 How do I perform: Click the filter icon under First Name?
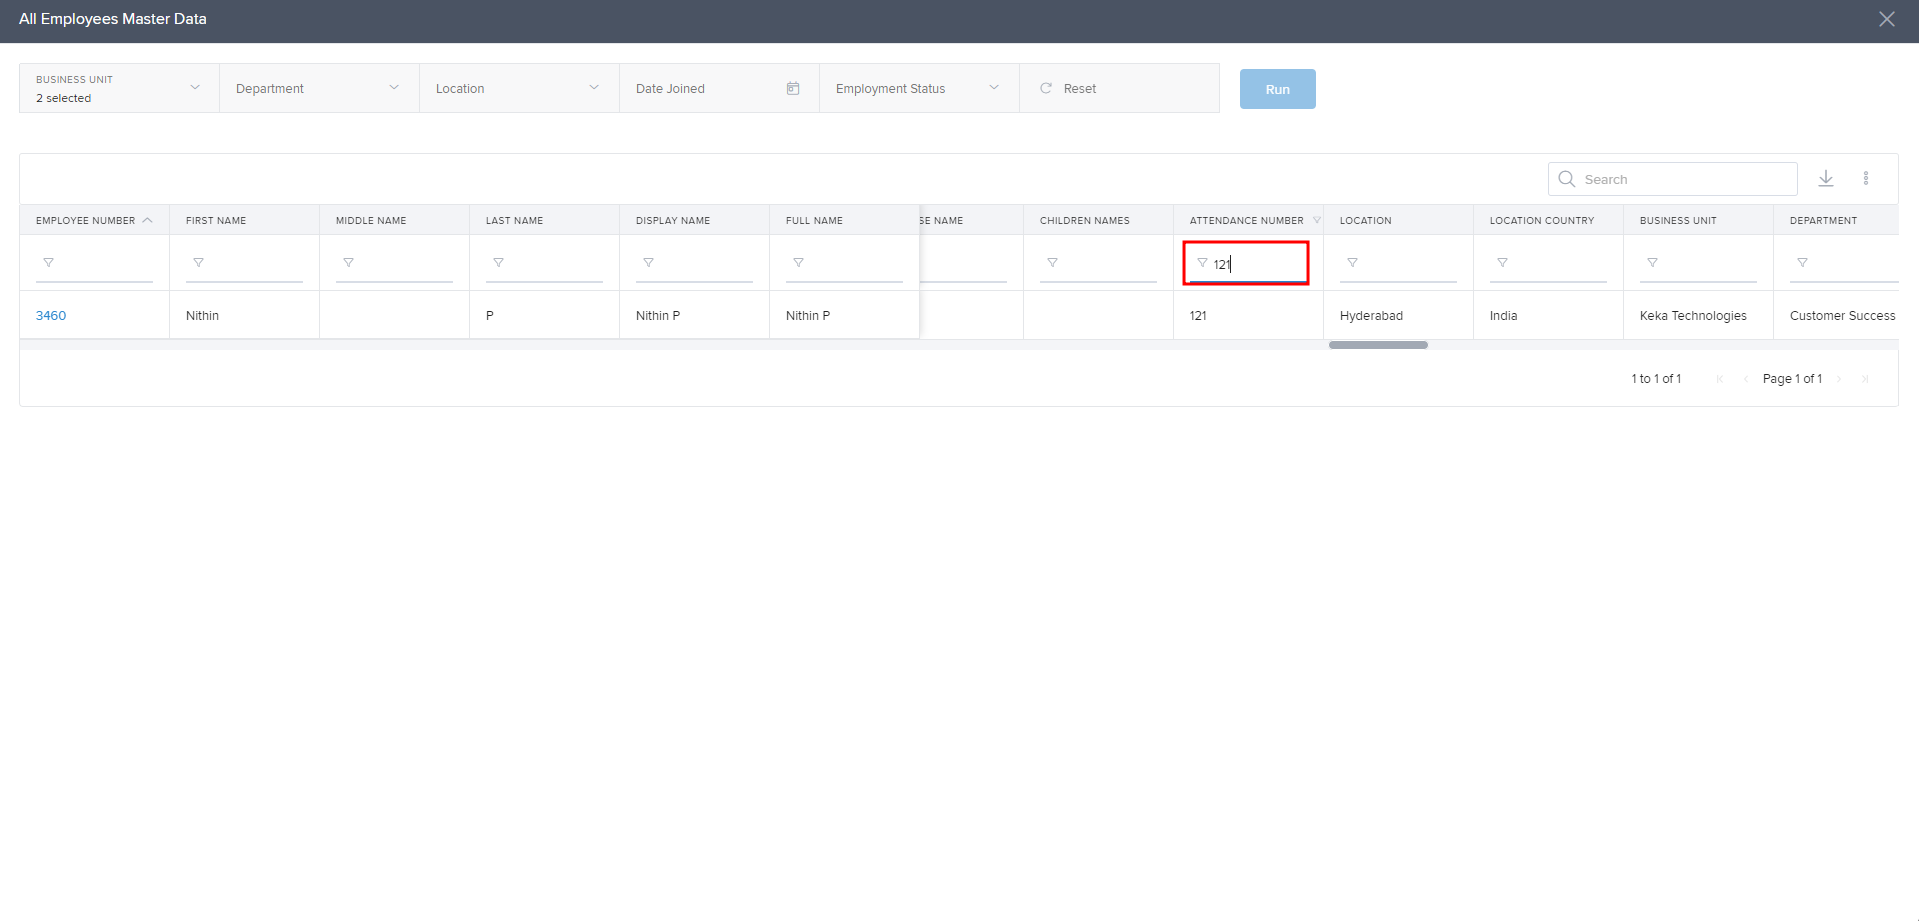(x=198, y=263)
